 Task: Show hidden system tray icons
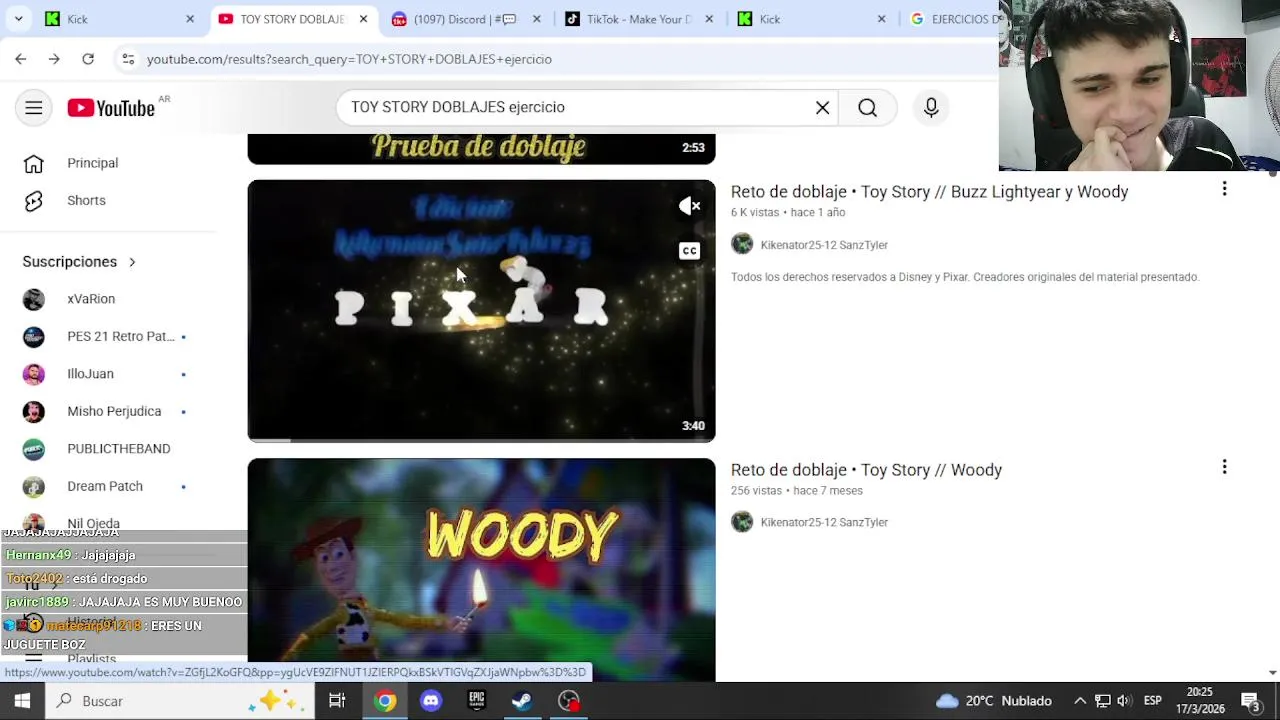[x=1080, y=701]
